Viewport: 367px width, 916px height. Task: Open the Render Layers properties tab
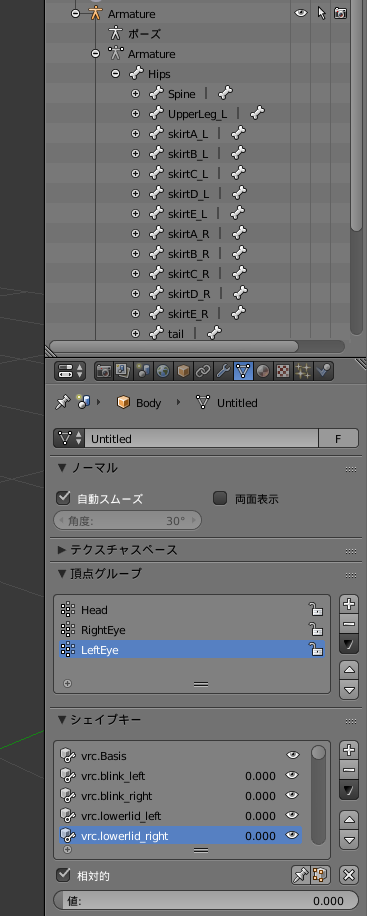click(124, 371)
